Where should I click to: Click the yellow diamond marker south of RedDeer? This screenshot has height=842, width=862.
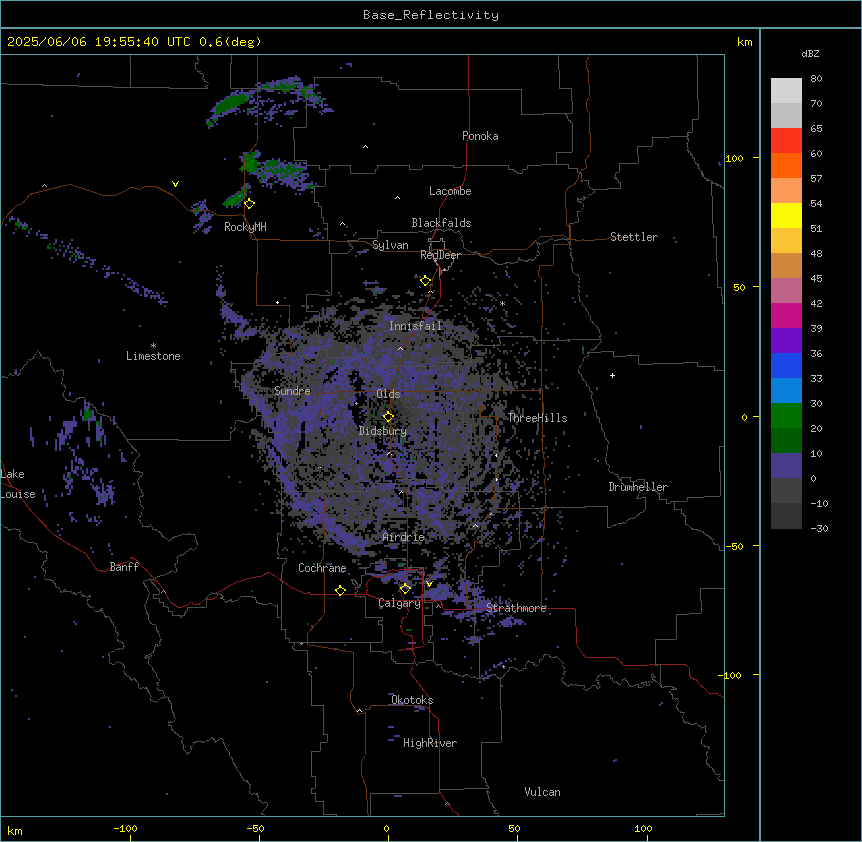click(426, 281)
